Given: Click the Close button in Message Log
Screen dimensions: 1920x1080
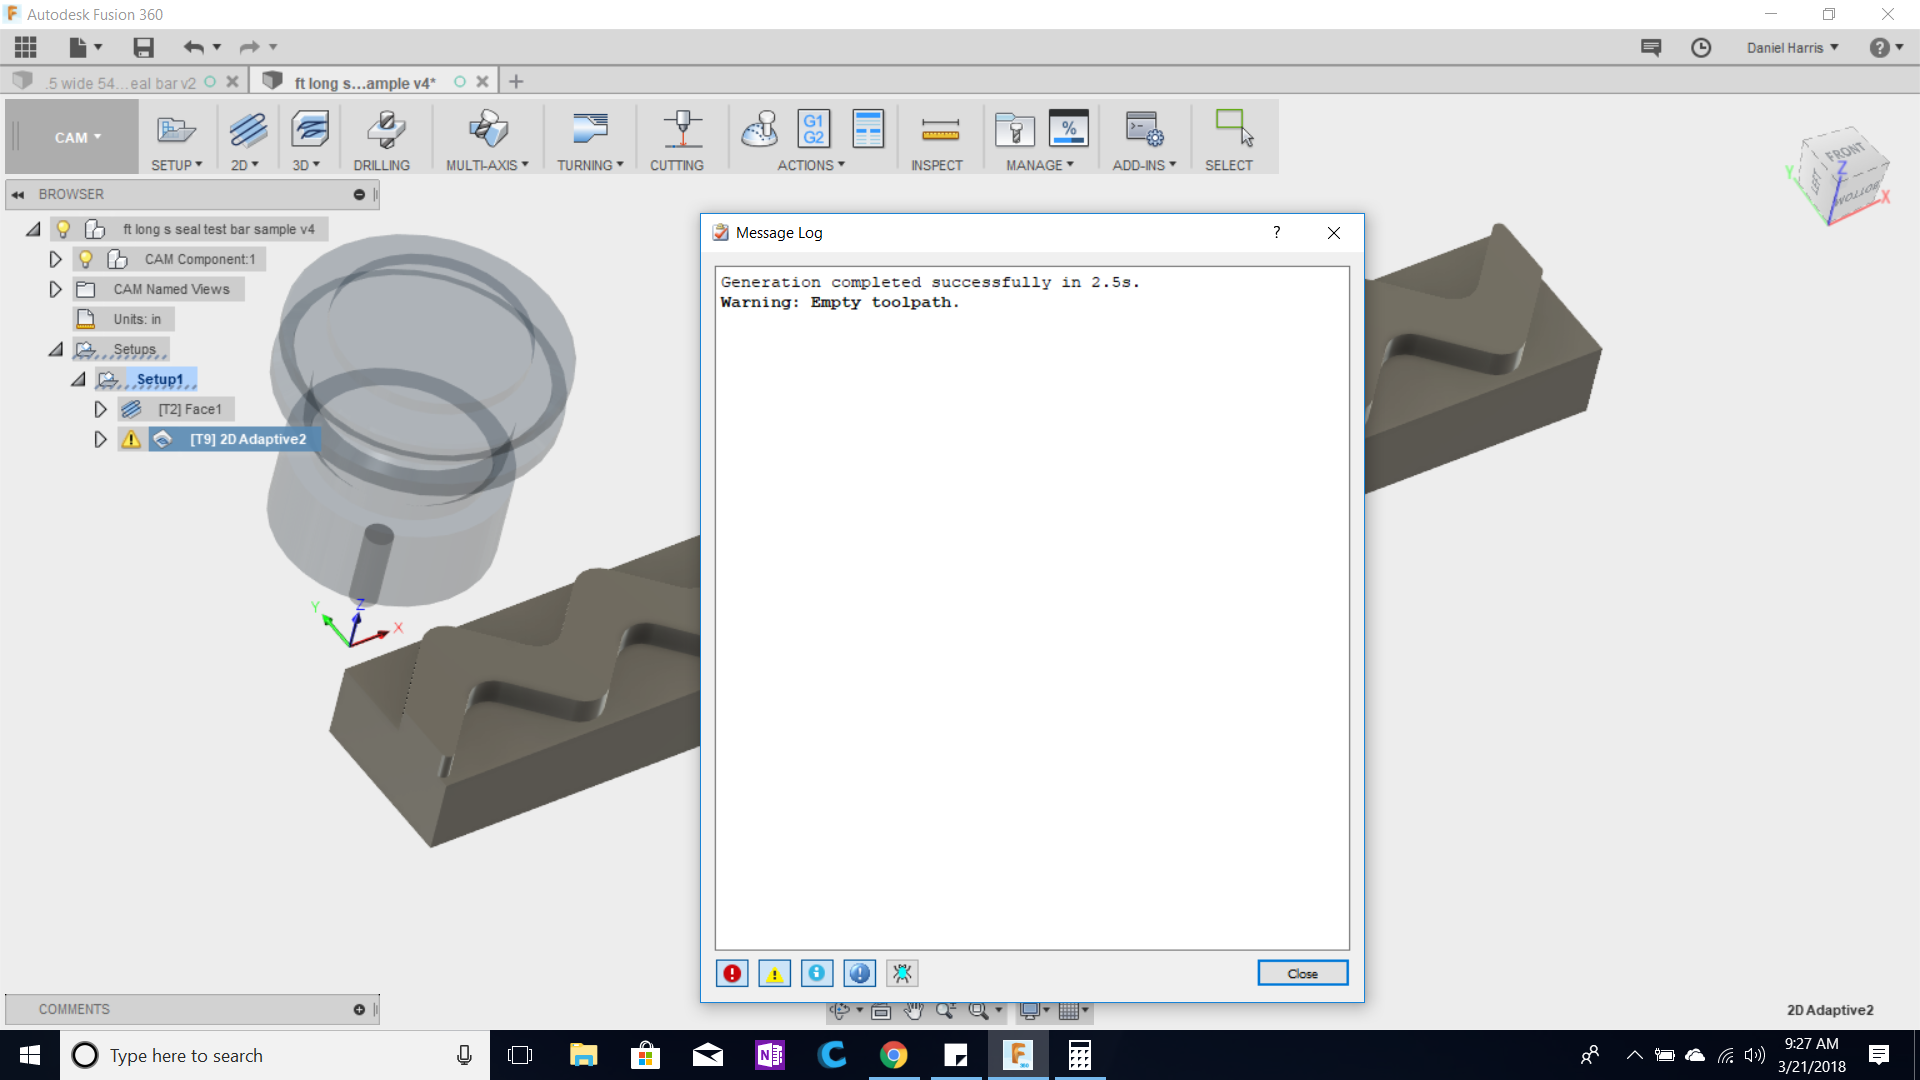Looking at the screenshot, I should pos(1302,973).
